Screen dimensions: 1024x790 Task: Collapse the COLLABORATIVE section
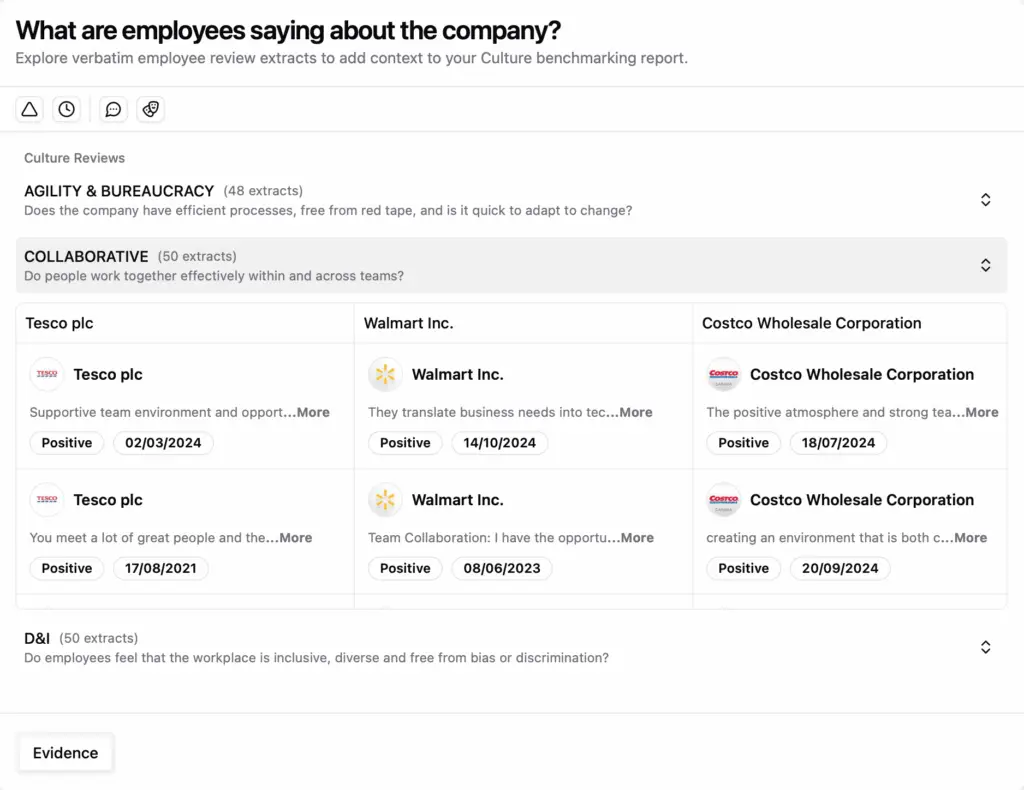point(985,265)
